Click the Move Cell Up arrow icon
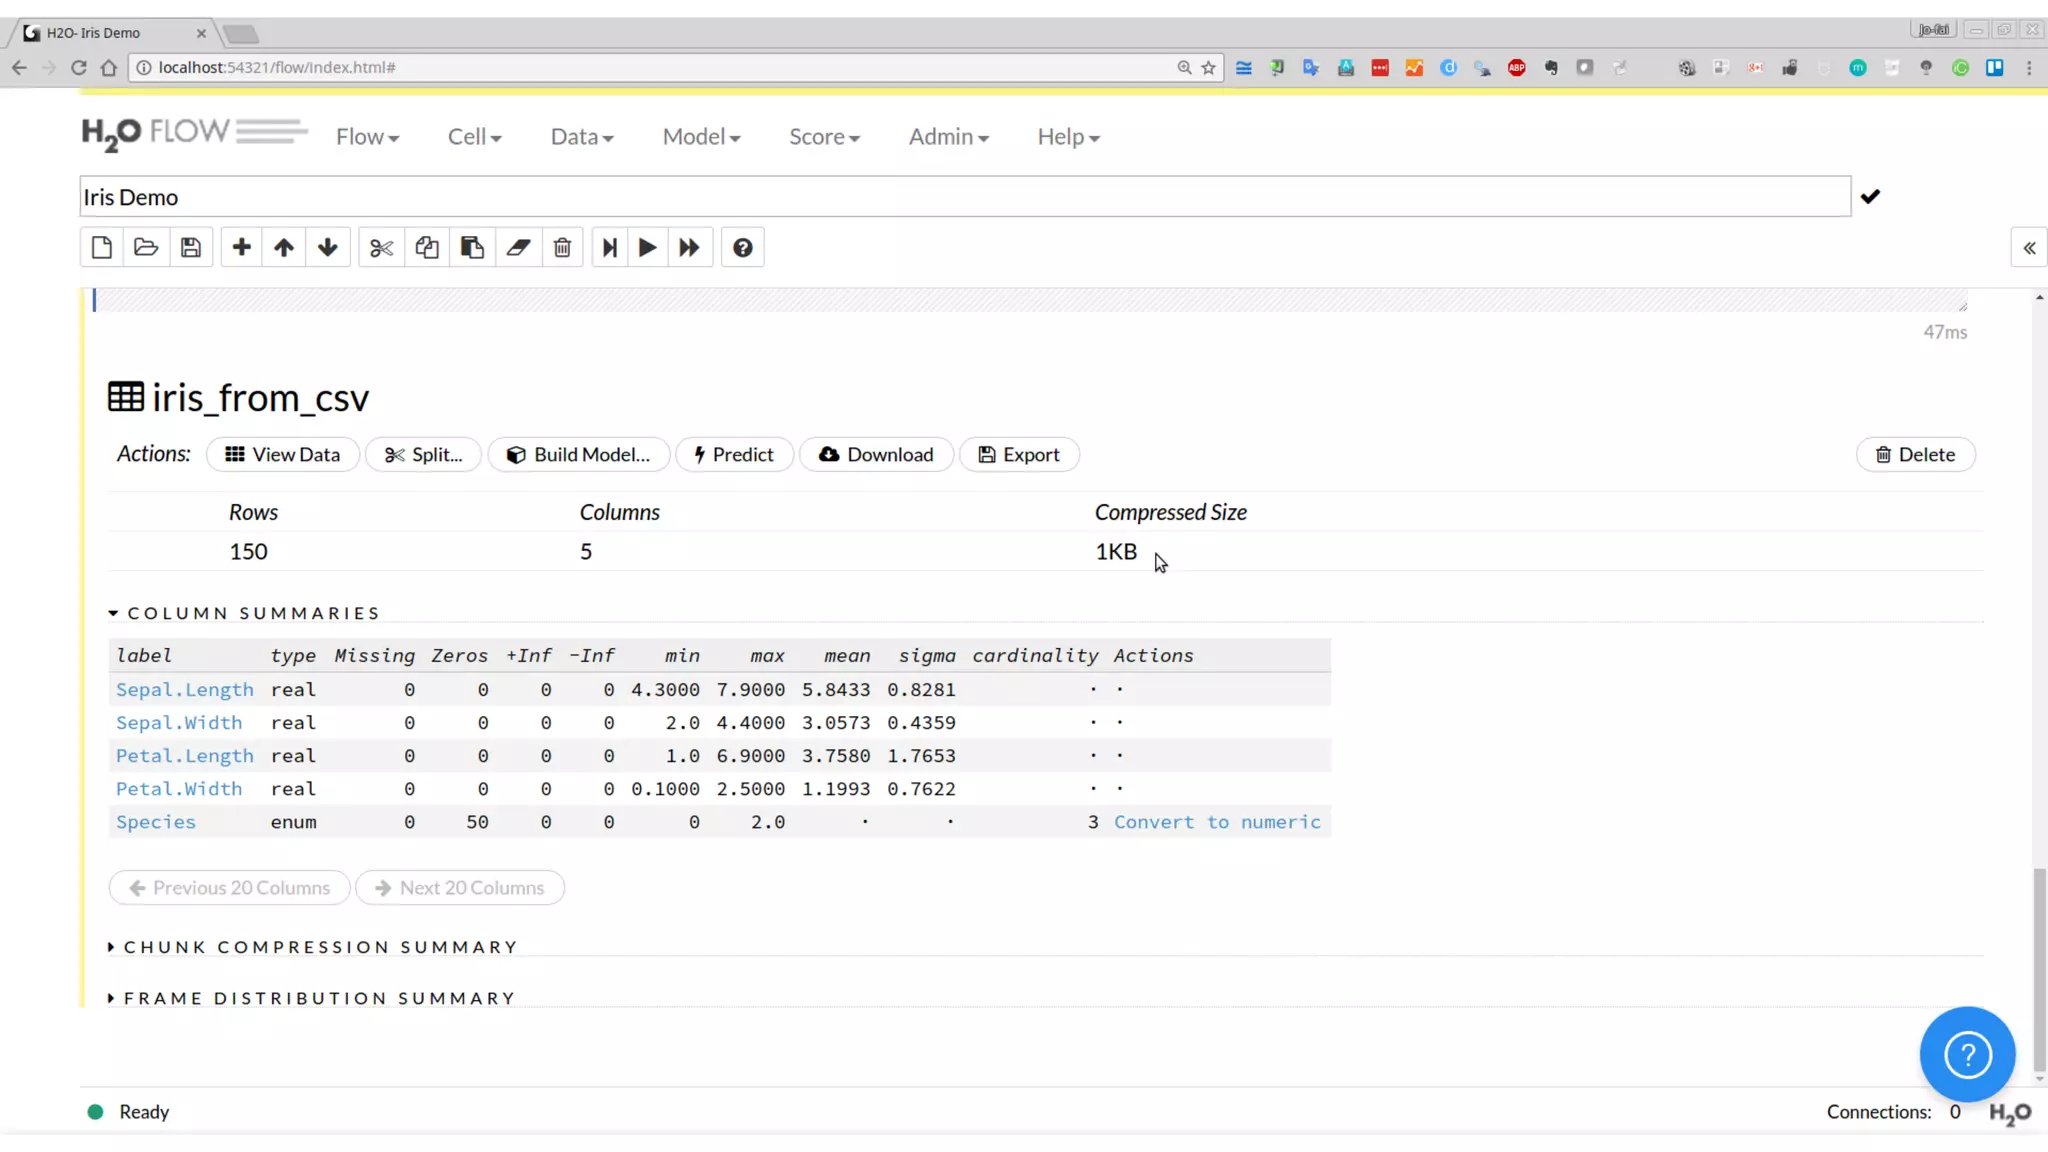The height and width of the screenshot is (1152, 2048). point(284,248)
